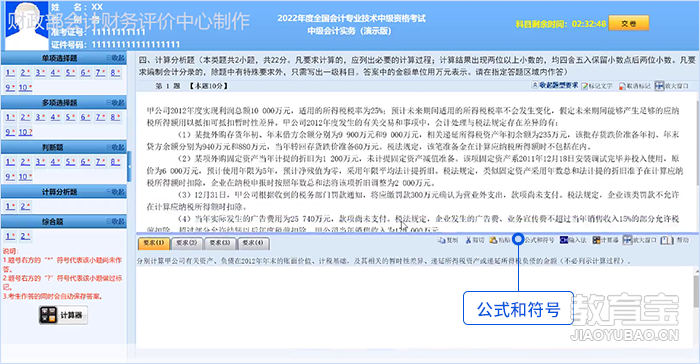Click the question text vertical scrollbar

(697, 143)
